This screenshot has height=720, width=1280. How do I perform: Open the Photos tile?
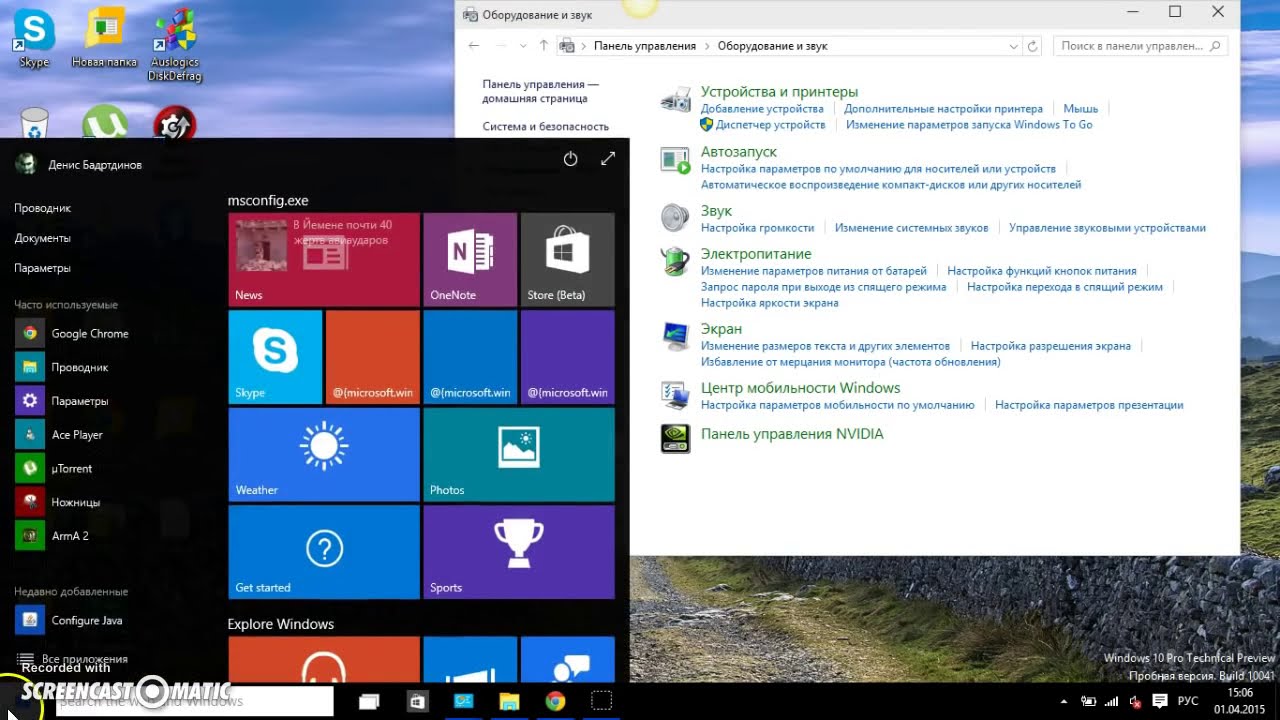pos(519,454)
